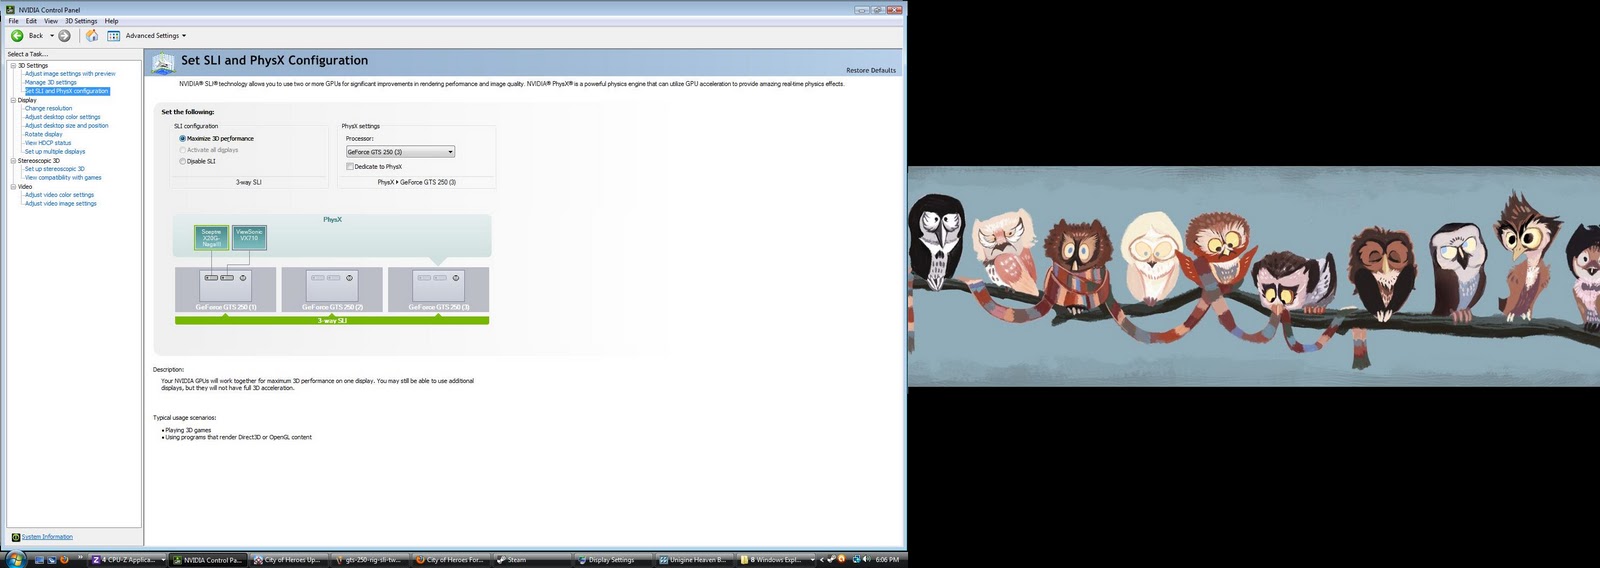Switch to Unigine Heaven Benchmark taskbar button

[x=695, y=560]
